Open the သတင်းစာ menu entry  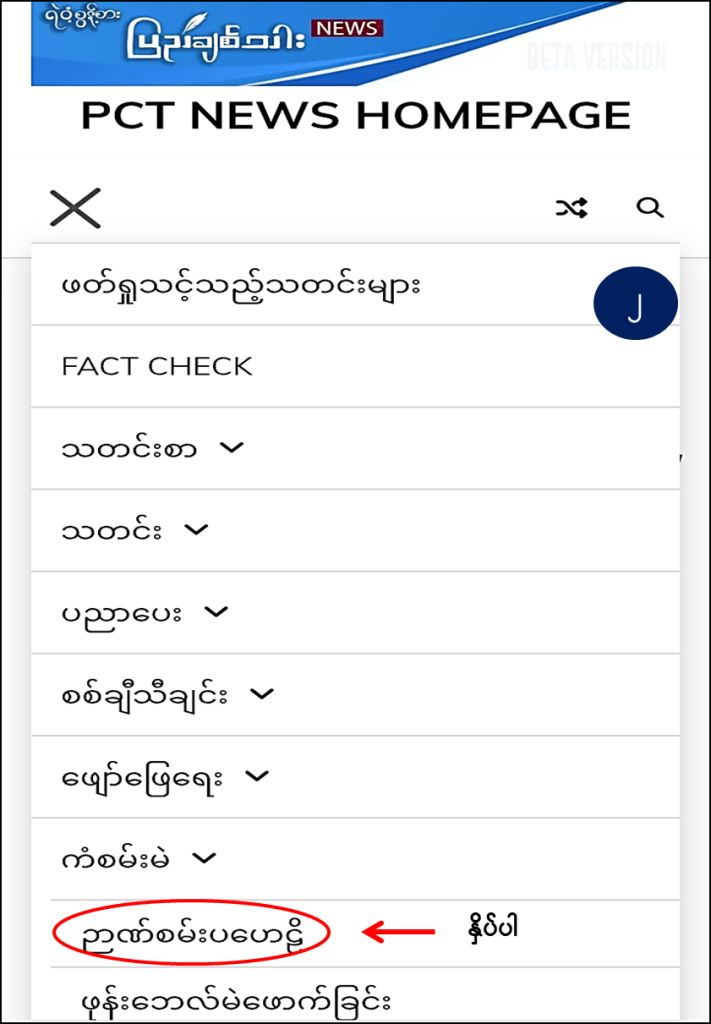129,449
